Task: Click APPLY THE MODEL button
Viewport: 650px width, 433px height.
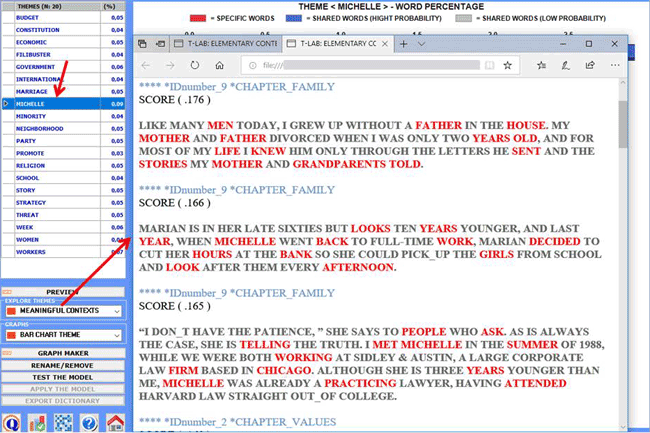Action: (63, 389)
